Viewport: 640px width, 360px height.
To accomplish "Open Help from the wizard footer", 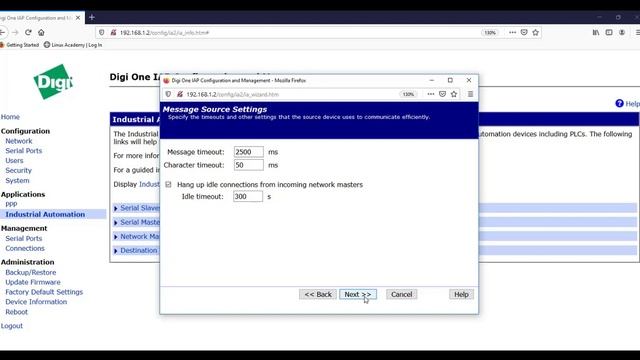I will 461,294.
